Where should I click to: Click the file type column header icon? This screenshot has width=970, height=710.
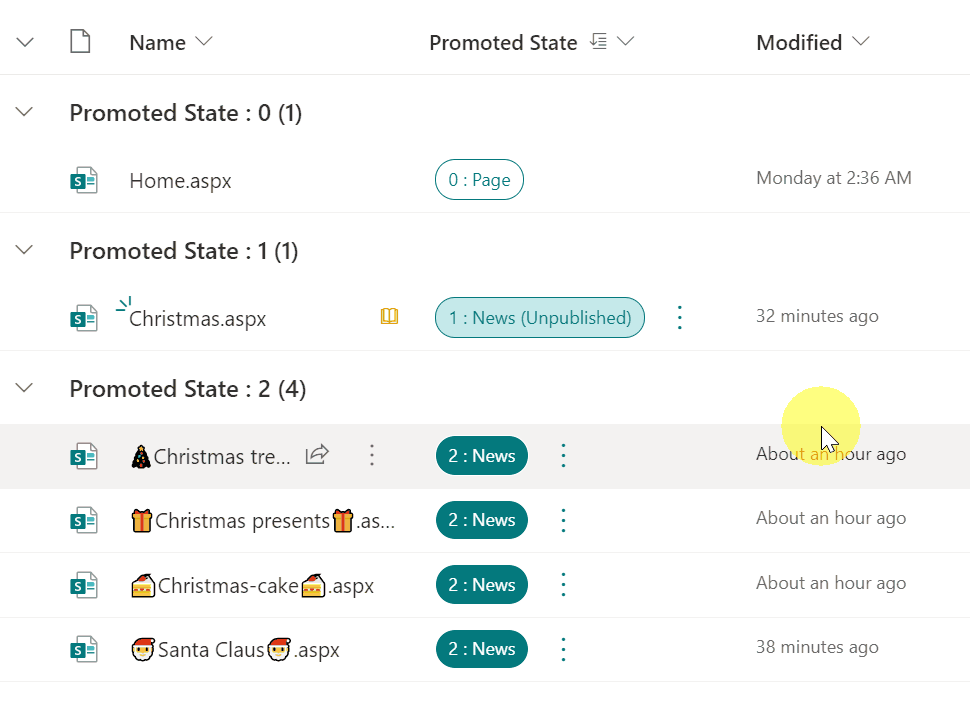80,42
